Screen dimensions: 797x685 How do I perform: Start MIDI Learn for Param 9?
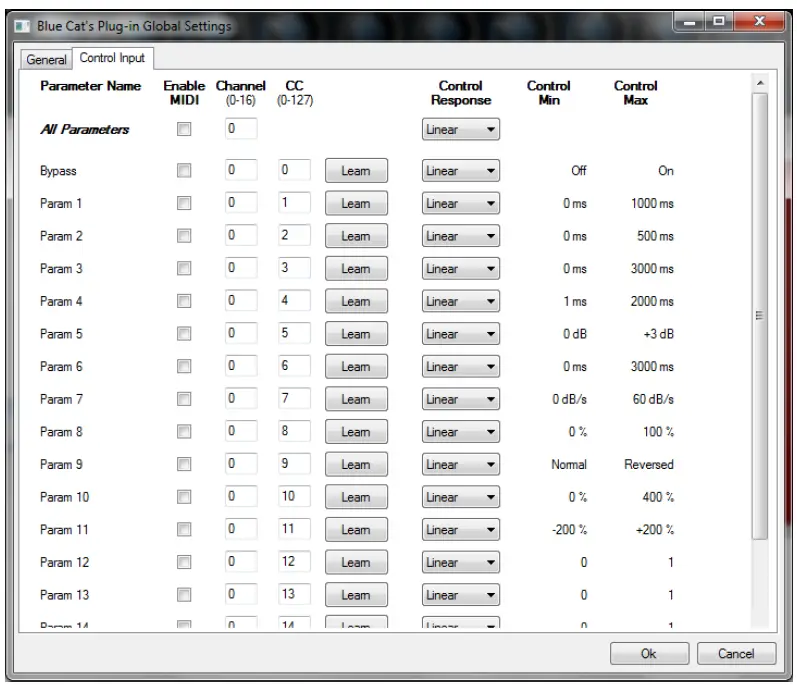(356, 464)
